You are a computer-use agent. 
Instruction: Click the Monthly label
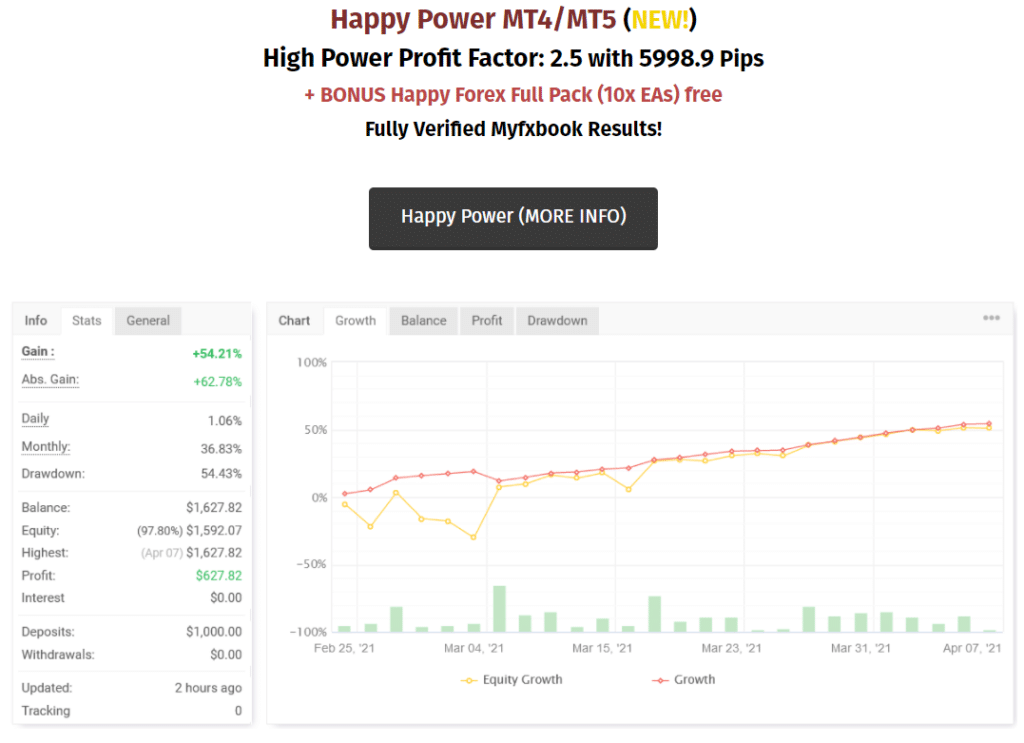(x=46, y=447)
